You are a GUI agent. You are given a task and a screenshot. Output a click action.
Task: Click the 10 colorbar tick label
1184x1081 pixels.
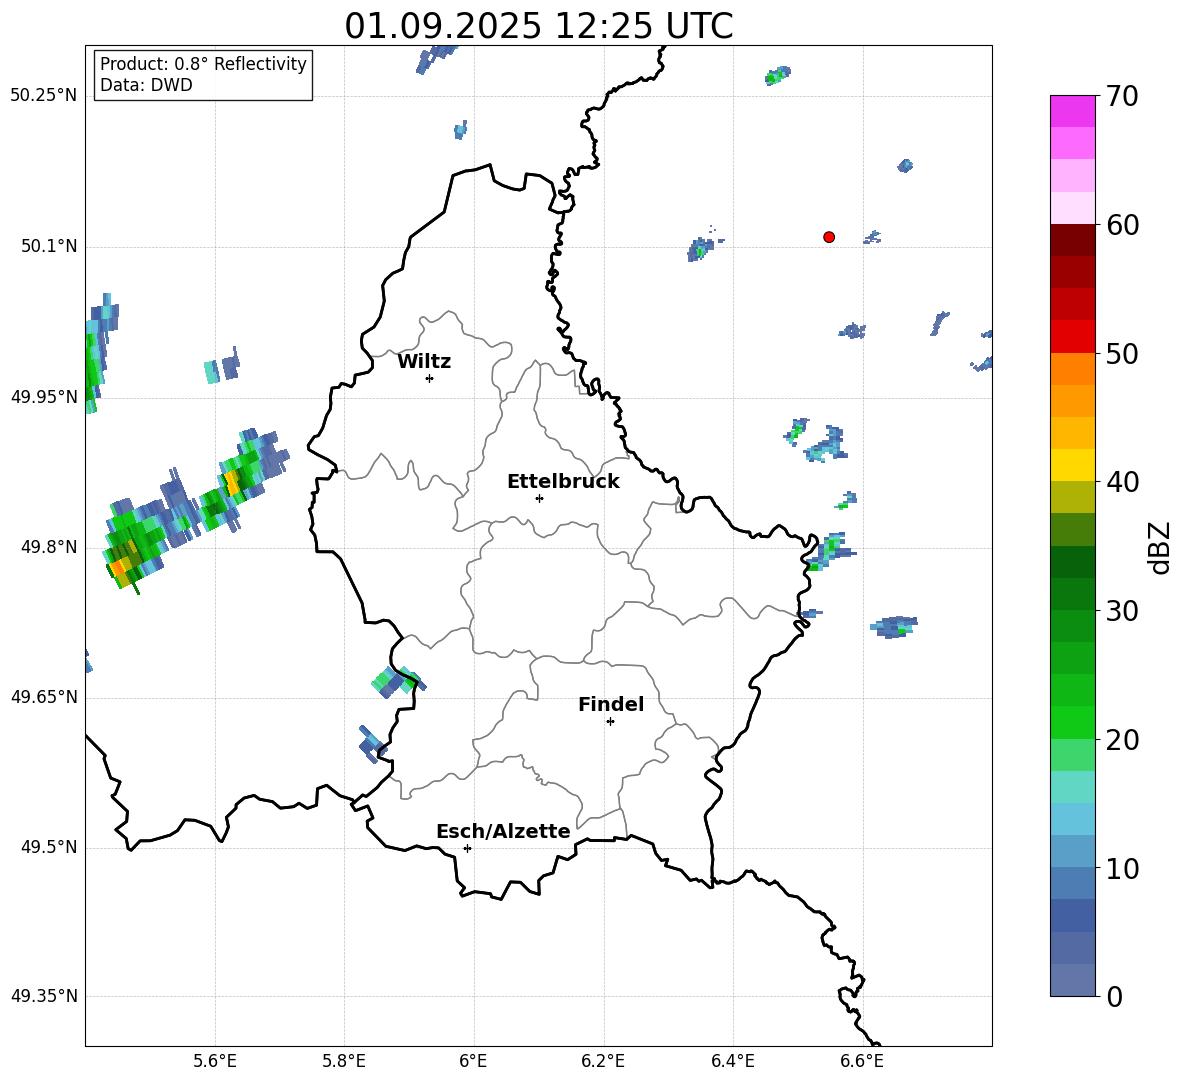(x=1122, y=868)
